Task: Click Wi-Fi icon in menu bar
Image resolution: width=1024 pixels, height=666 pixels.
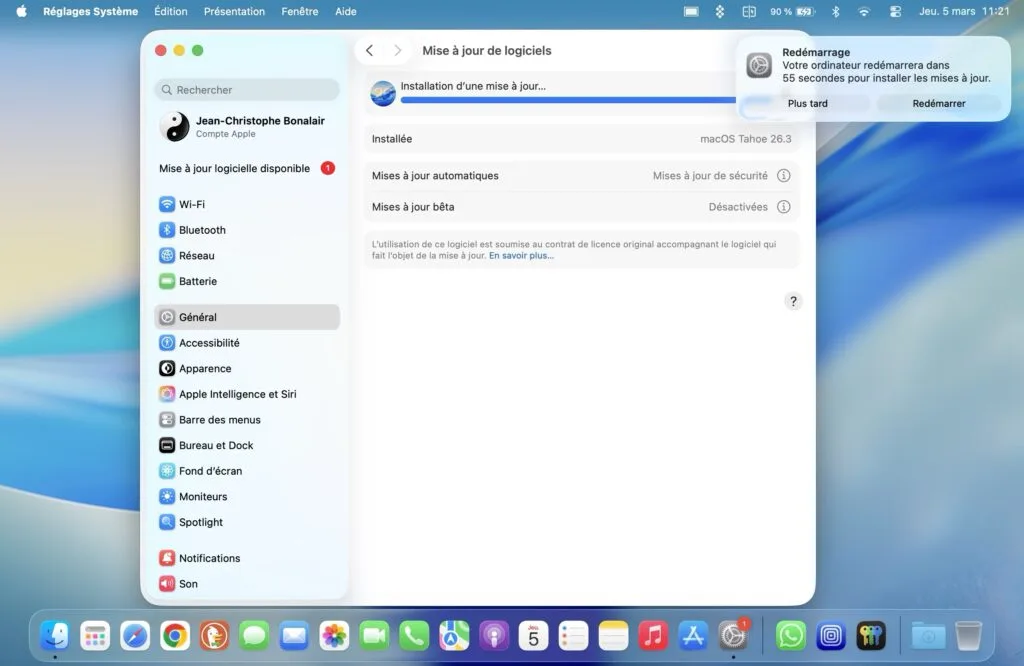Action: point(864,11)
